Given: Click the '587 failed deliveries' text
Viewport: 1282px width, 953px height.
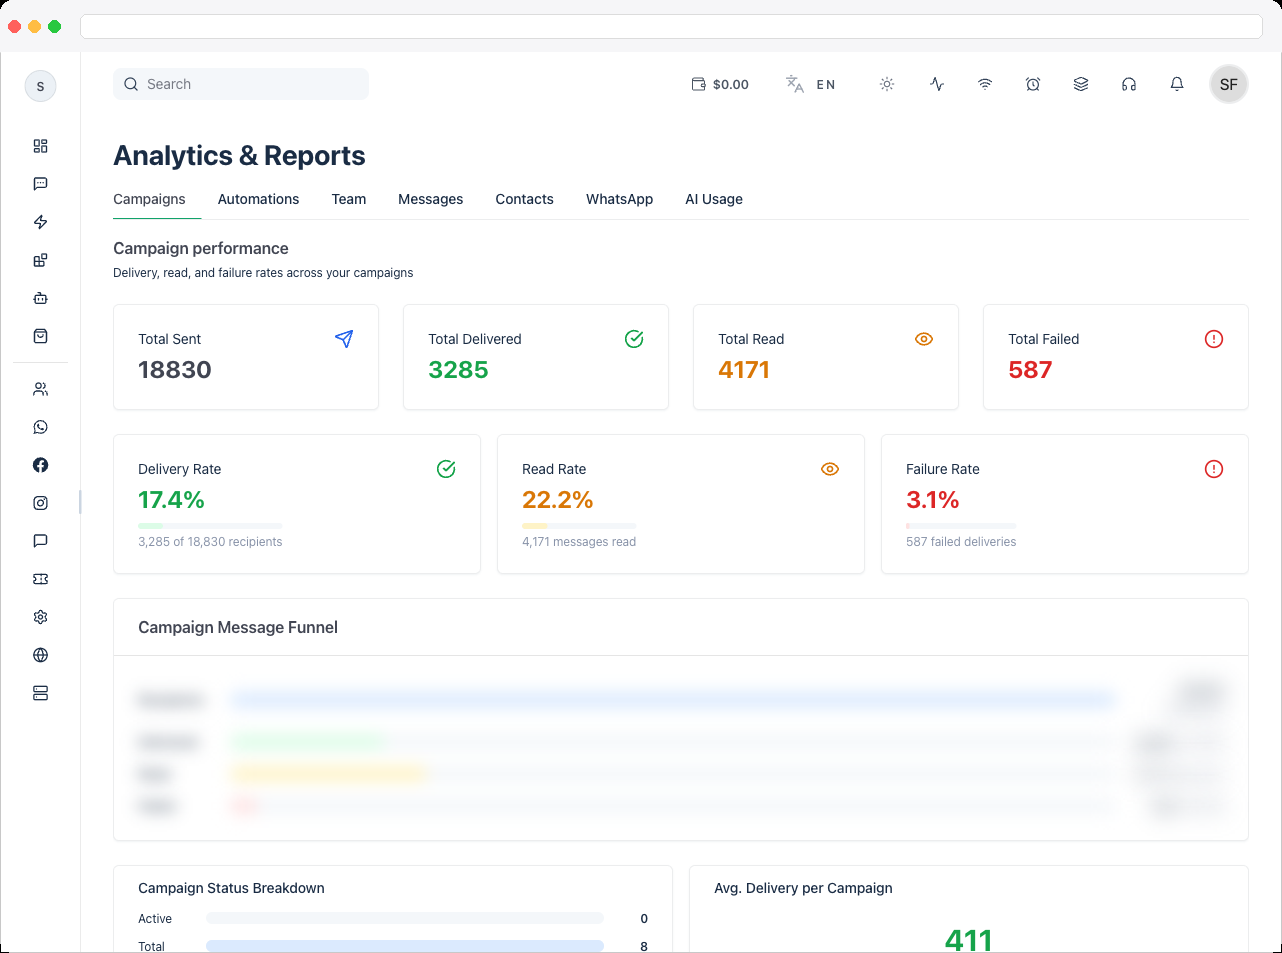Looking at the screenshot, I should (x=961, y=542).
